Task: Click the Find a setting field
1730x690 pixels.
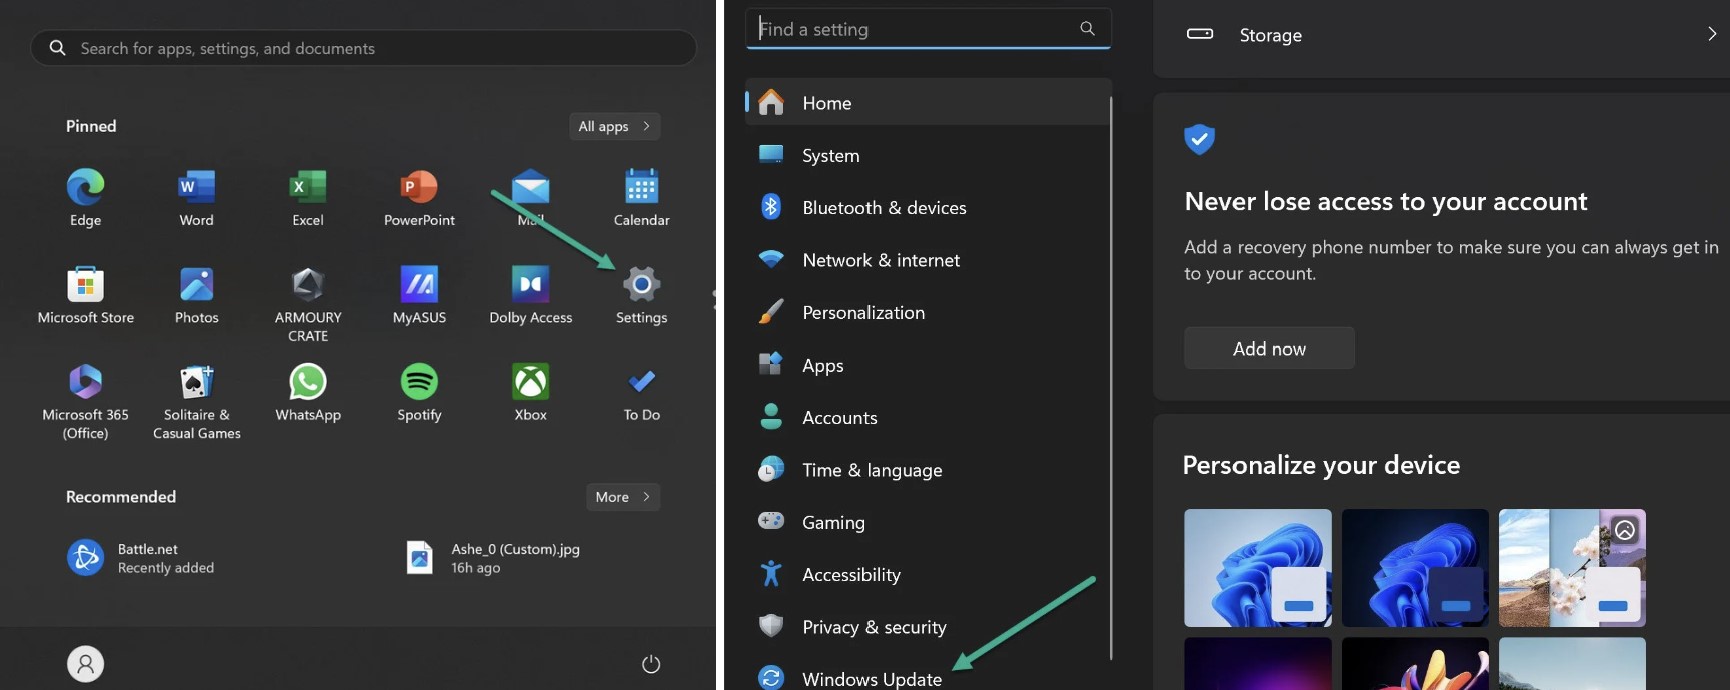Action: tap(928, 28)
